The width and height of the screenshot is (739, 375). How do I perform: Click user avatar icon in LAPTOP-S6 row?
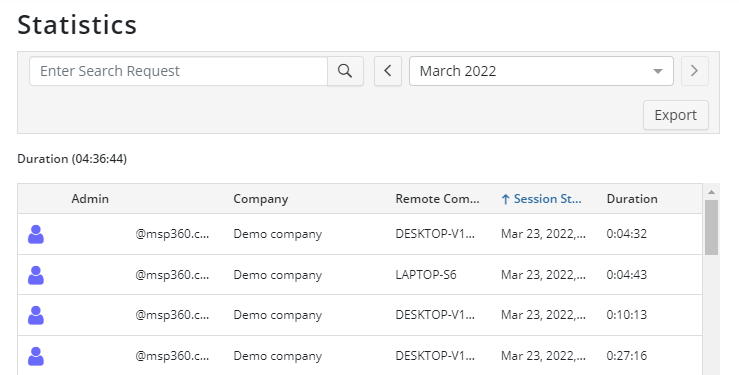(x=36, y=275)
